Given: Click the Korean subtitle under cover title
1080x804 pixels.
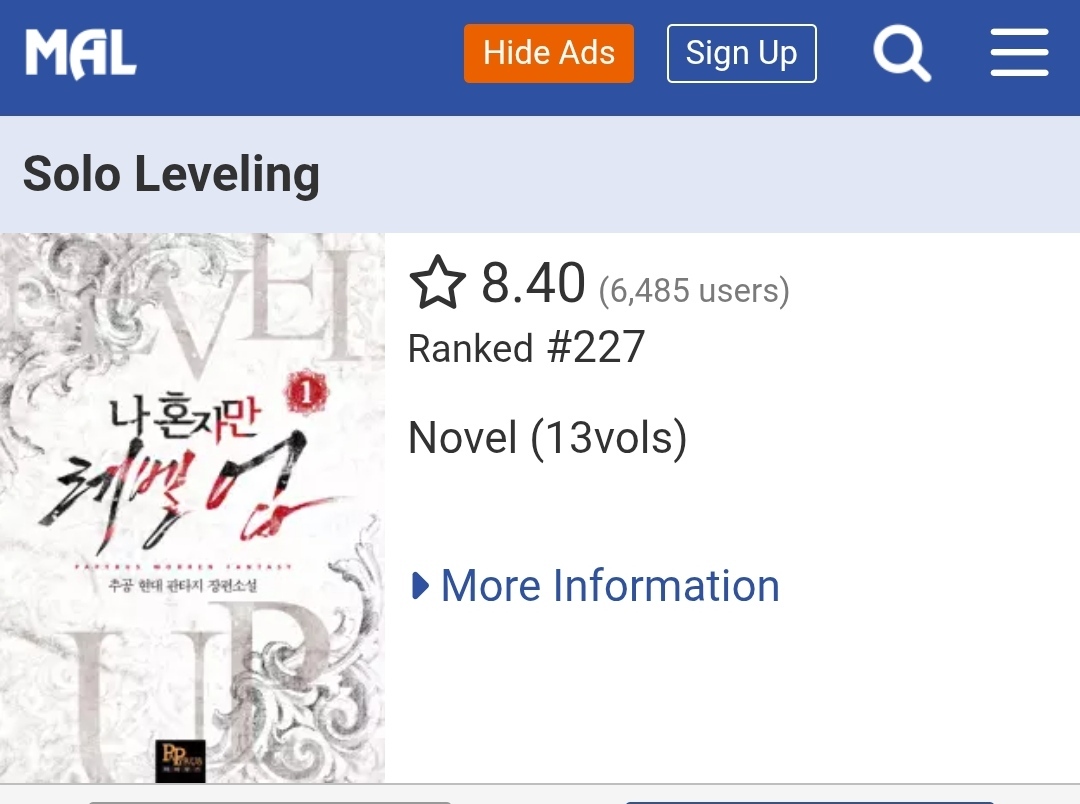Looking at the screenshot, I should point(183,586).
